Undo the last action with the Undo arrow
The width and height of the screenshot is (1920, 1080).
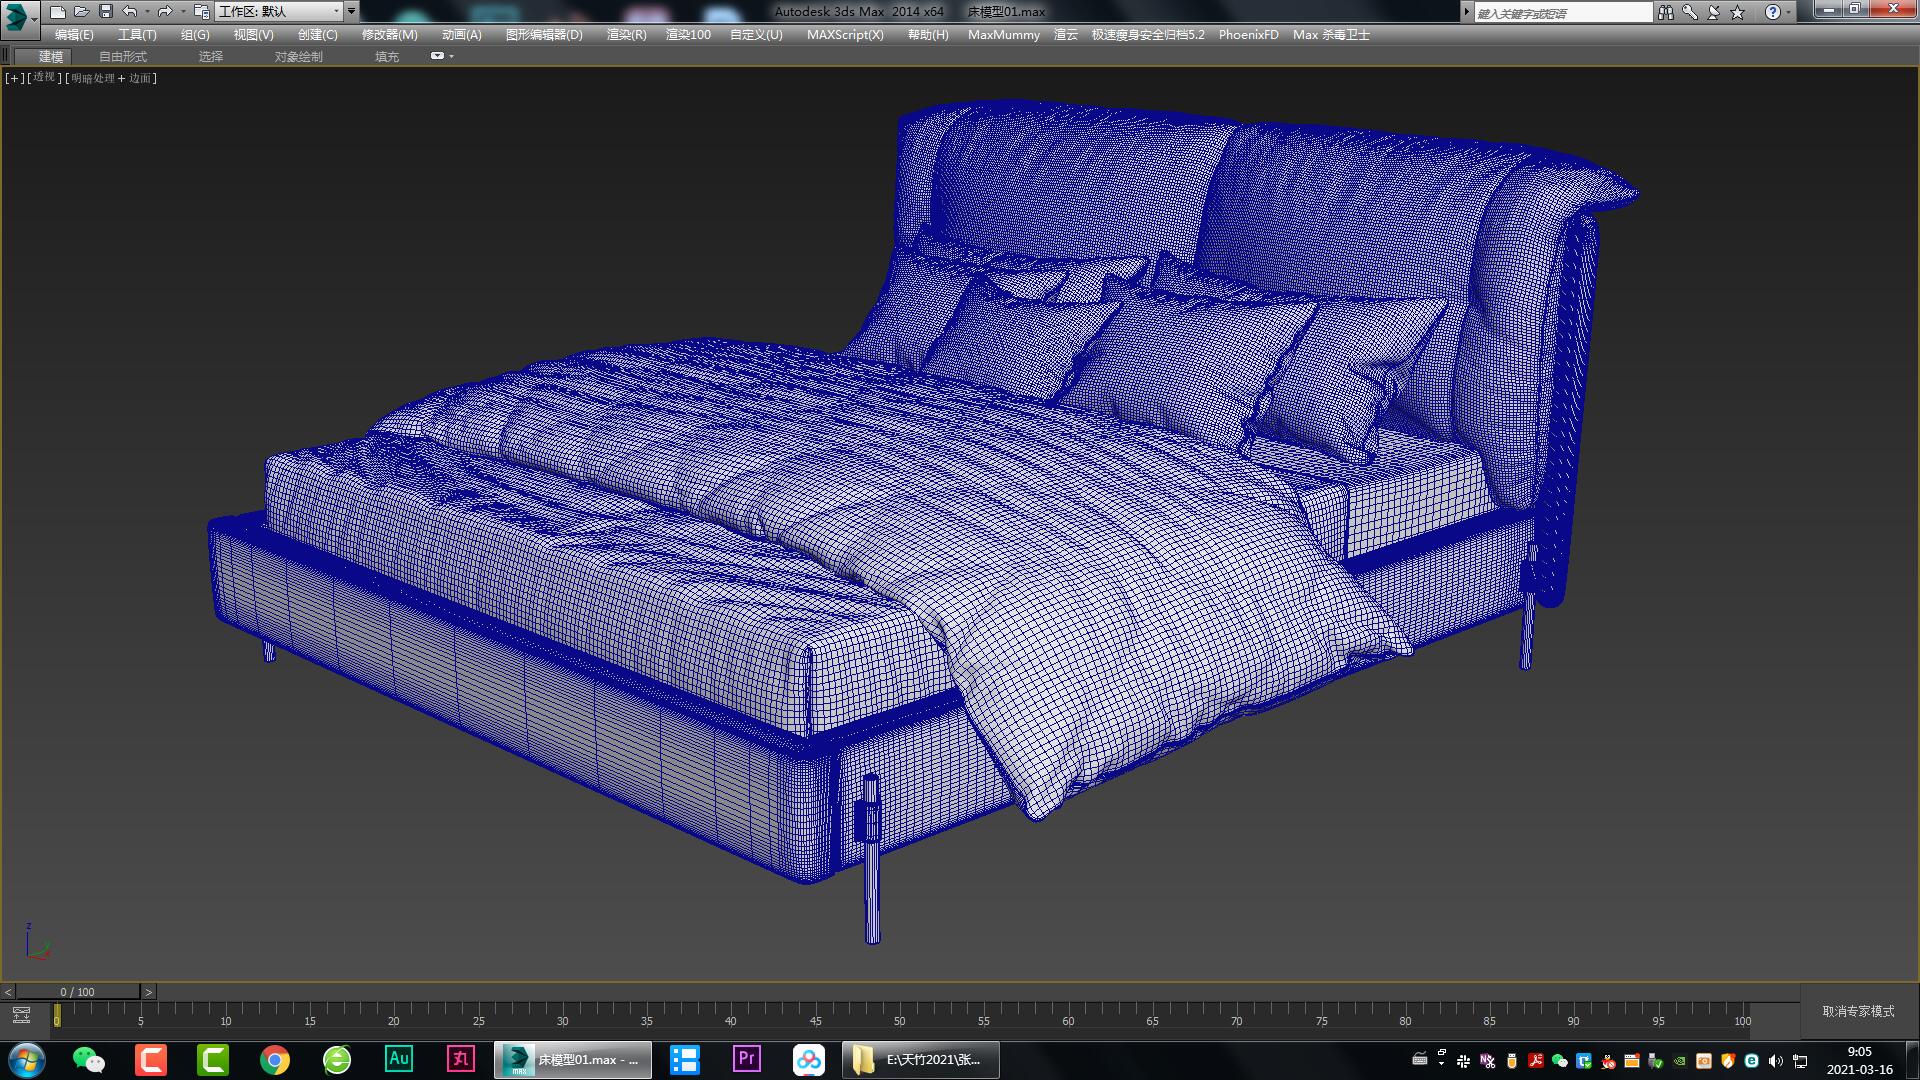[x=129, y=12]
